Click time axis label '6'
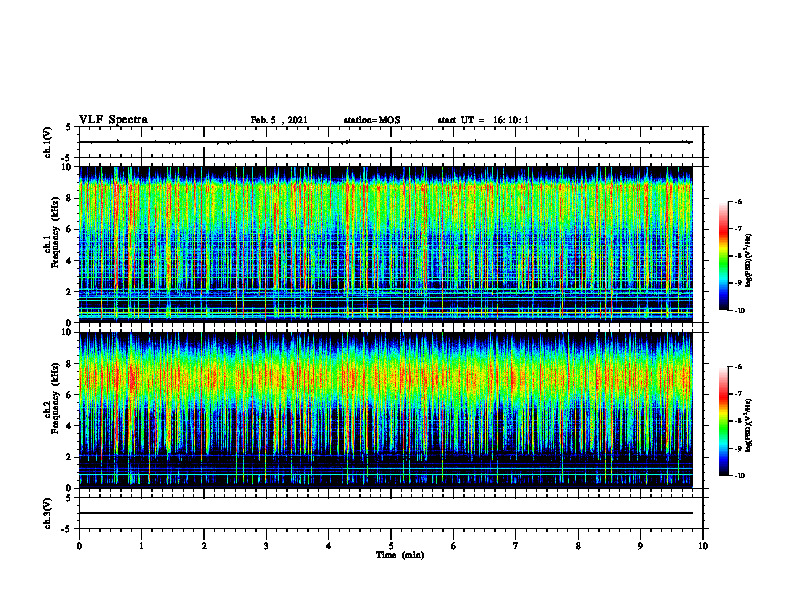The image size is (792, 612). click(454, 546)
